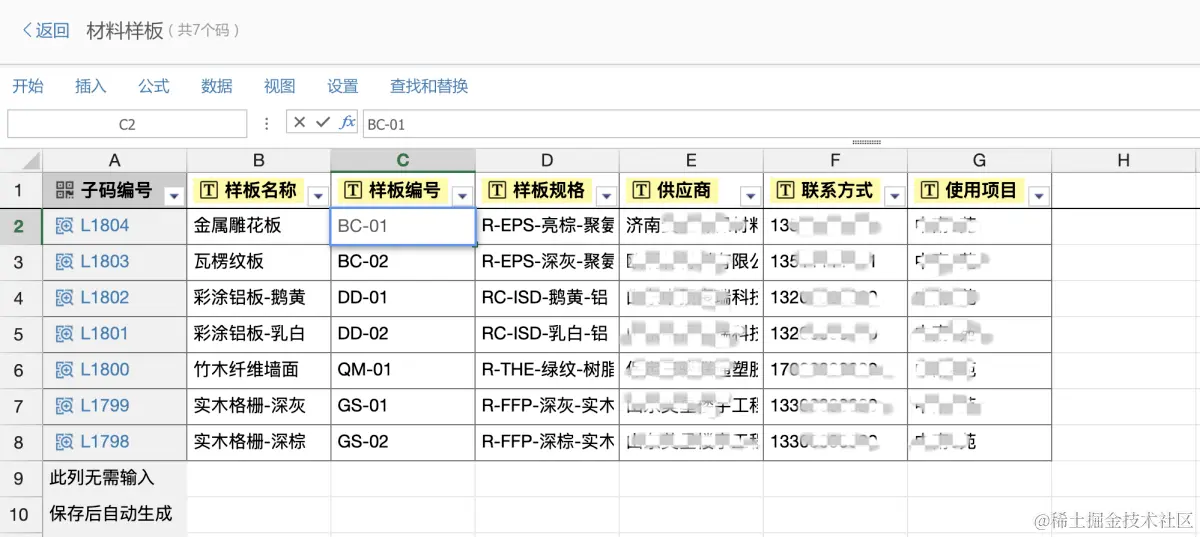
Task: Select cell 此列无需输入
Action: [115, 478]
